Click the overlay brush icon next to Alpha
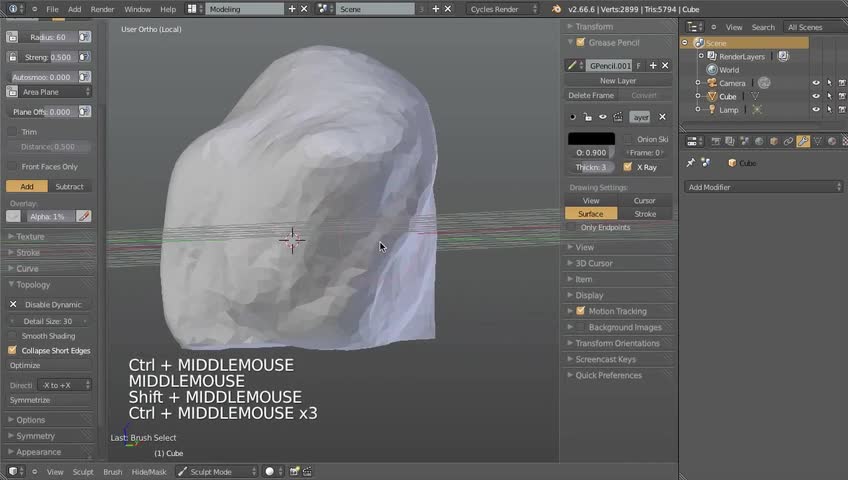 (x=84, y=216)
